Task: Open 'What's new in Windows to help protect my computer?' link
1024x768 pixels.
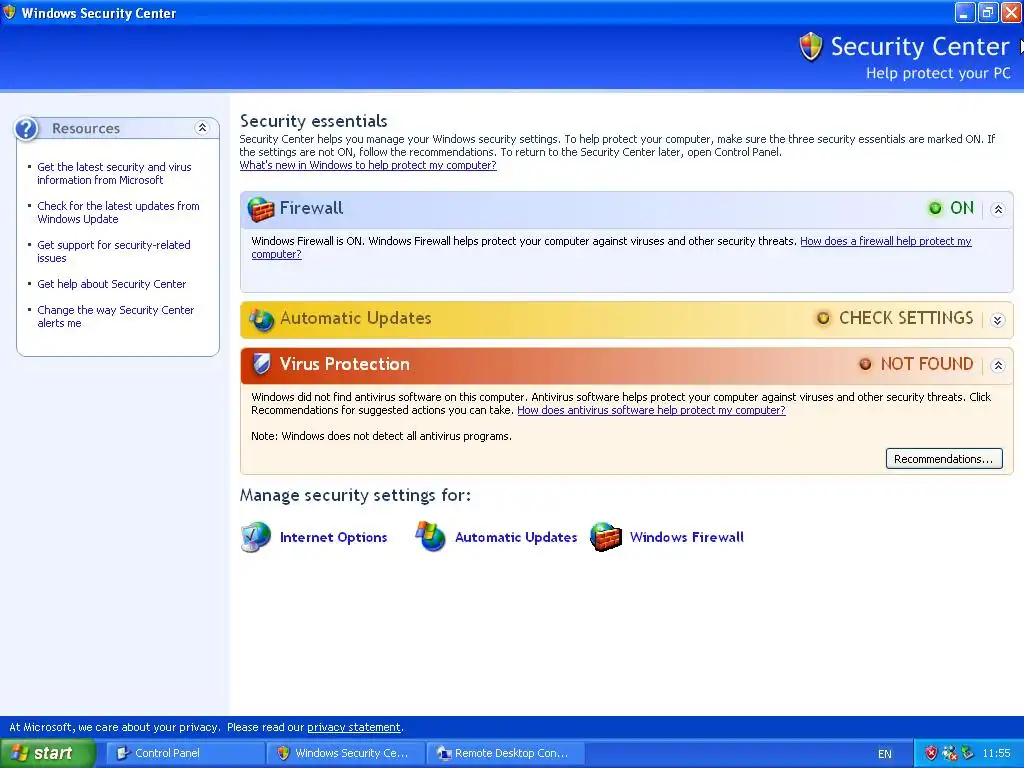Action: click(368, 165)
